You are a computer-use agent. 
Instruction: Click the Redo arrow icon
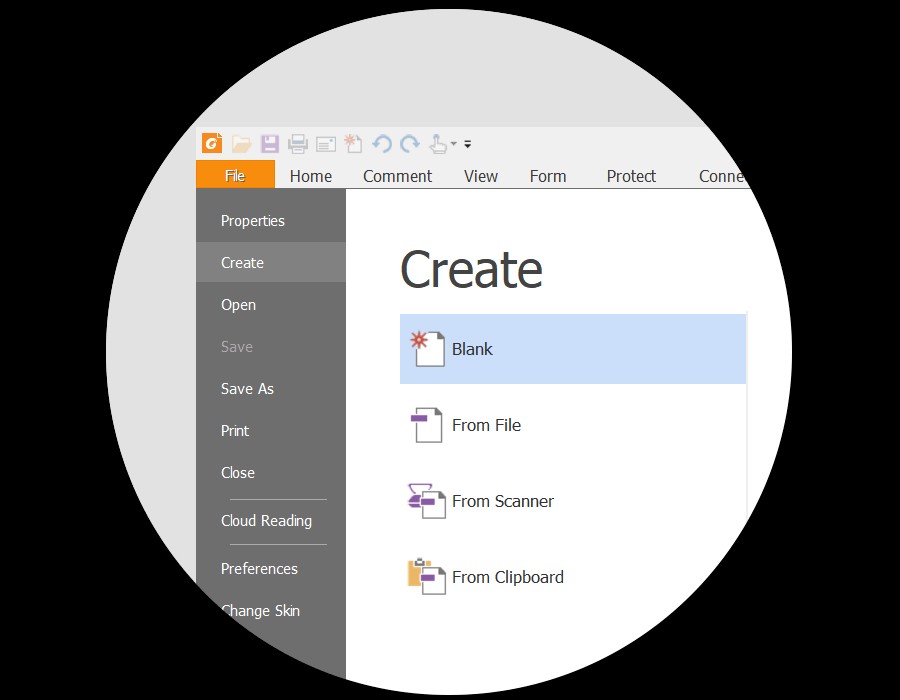[x=410, y=144]
